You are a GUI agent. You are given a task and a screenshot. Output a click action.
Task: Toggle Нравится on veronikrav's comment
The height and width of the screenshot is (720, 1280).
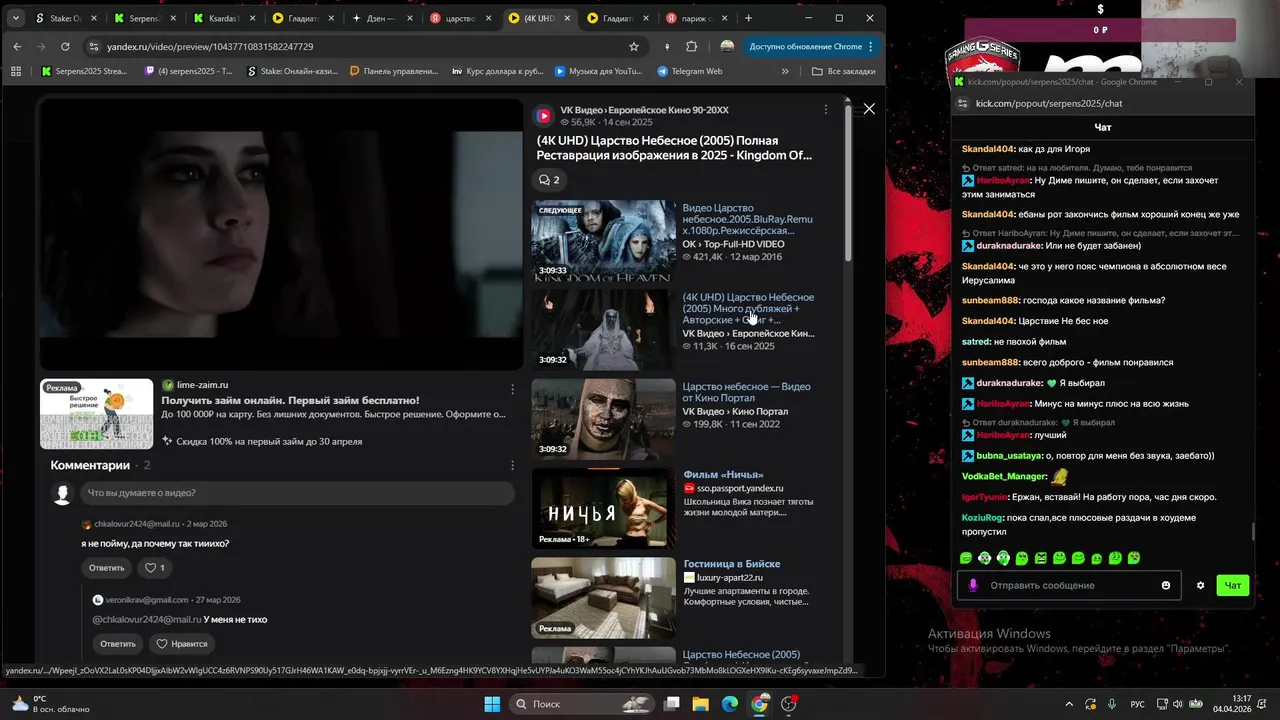[182, 644]
